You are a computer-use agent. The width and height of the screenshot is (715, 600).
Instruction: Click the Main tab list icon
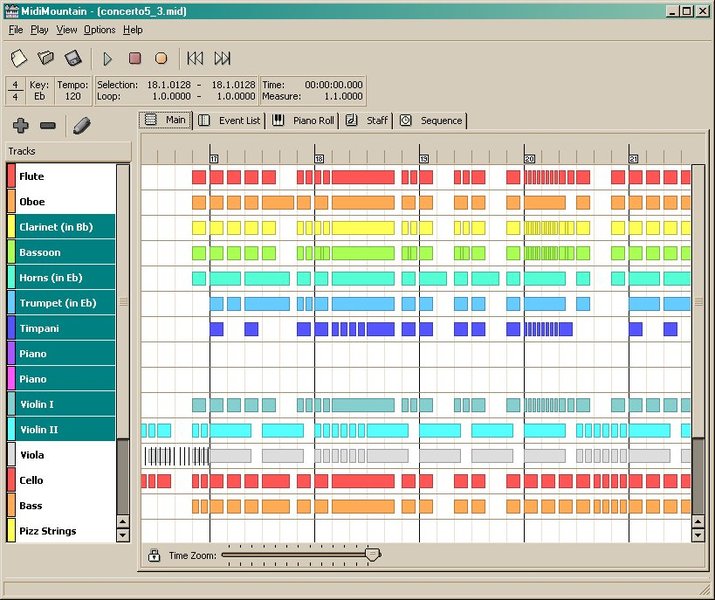(150, 119)
